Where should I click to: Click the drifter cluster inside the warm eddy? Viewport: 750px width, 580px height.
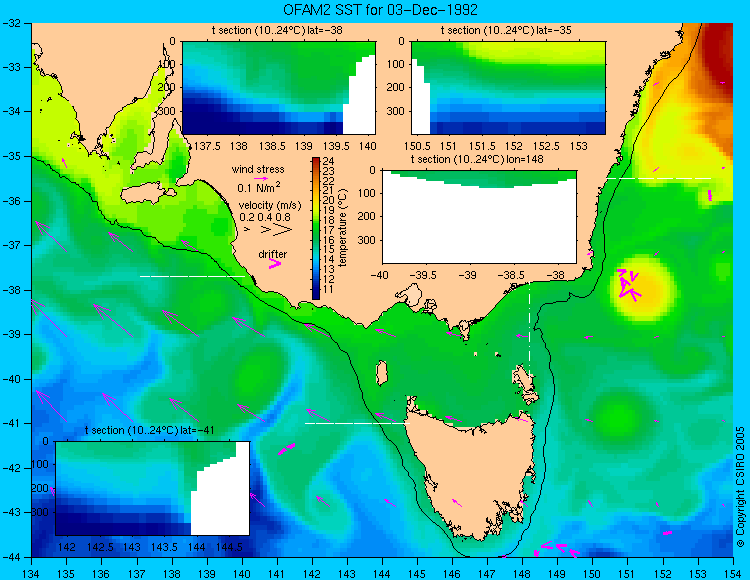click(x=629, y=285)
